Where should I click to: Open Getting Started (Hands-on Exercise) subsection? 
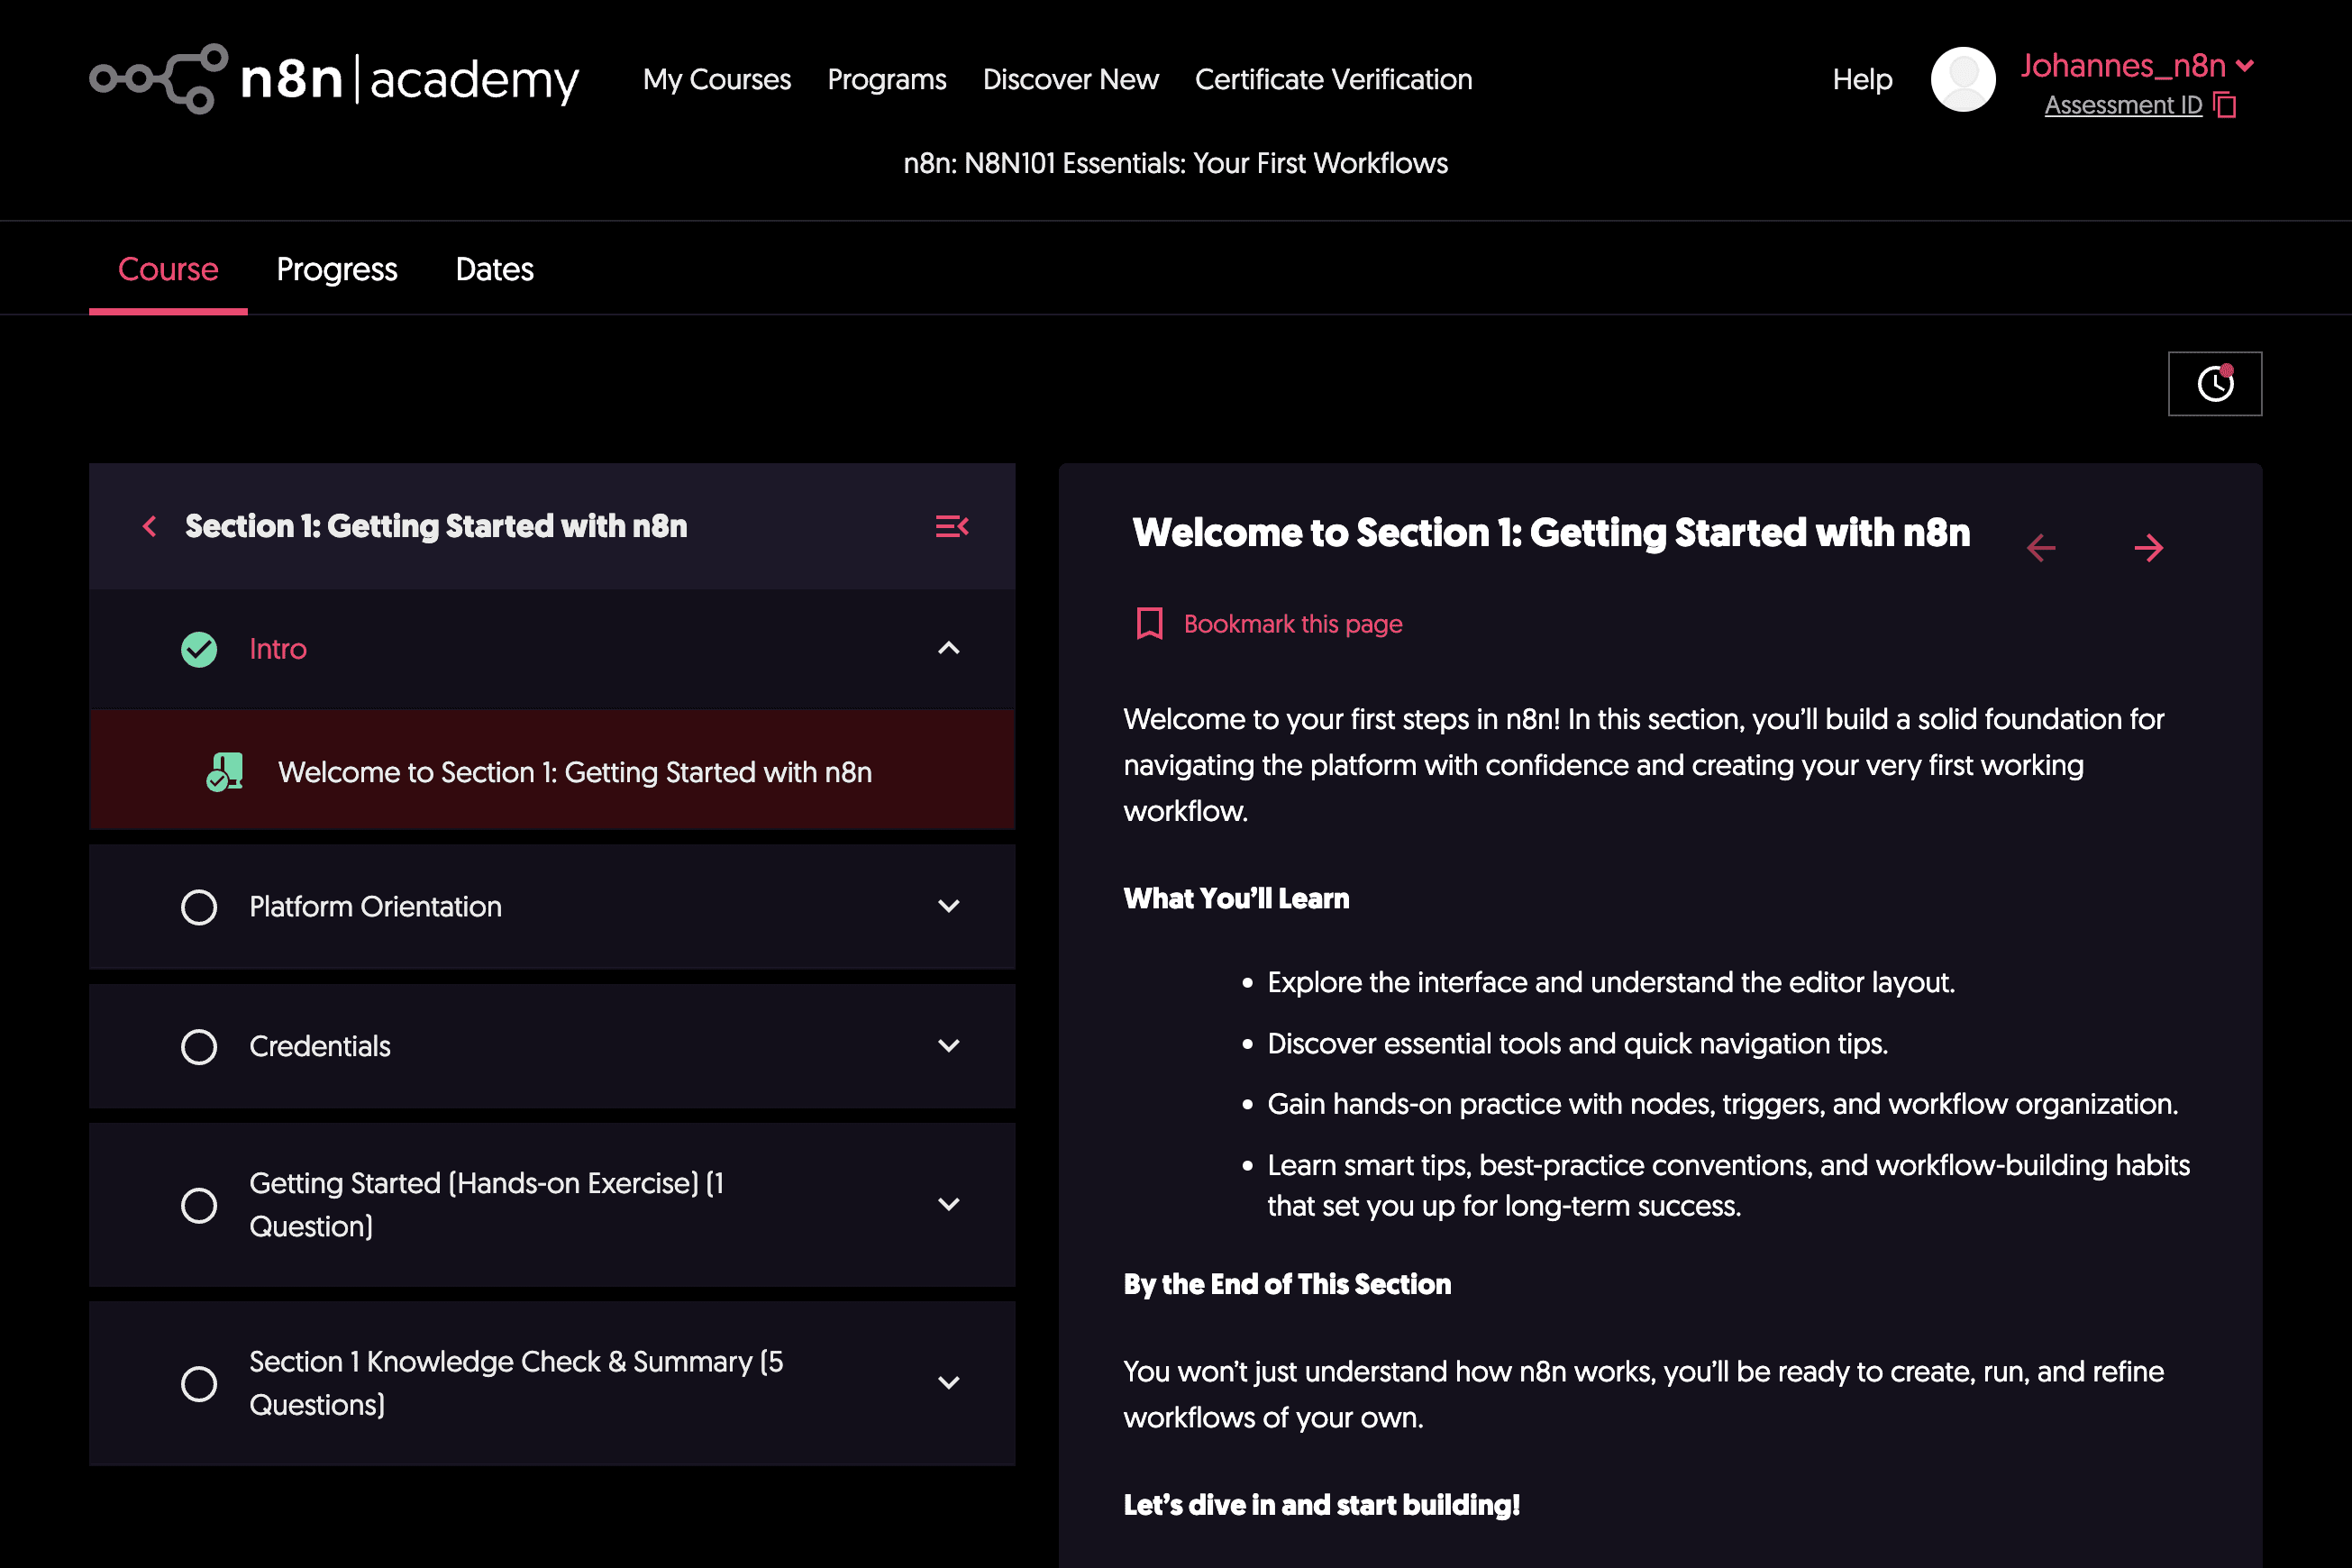552,1204
